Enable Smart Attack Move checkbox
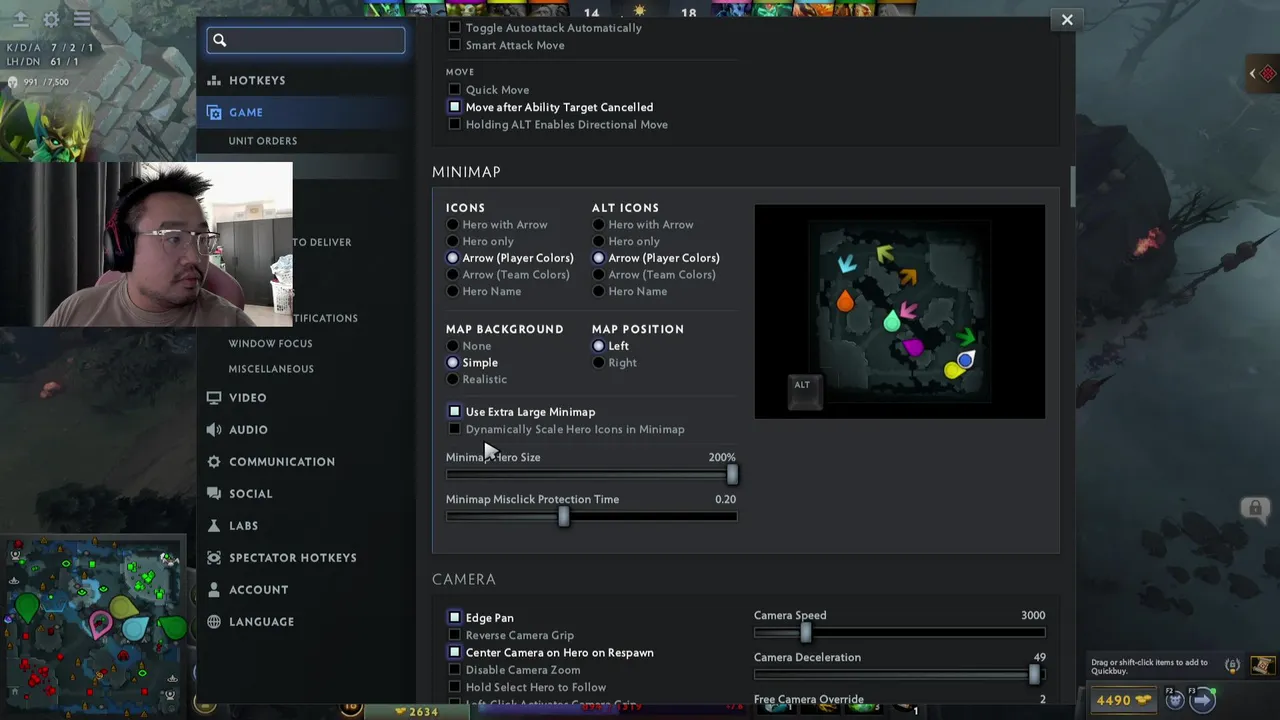Screen dimensions: 1280x720 tap(455, 45)
